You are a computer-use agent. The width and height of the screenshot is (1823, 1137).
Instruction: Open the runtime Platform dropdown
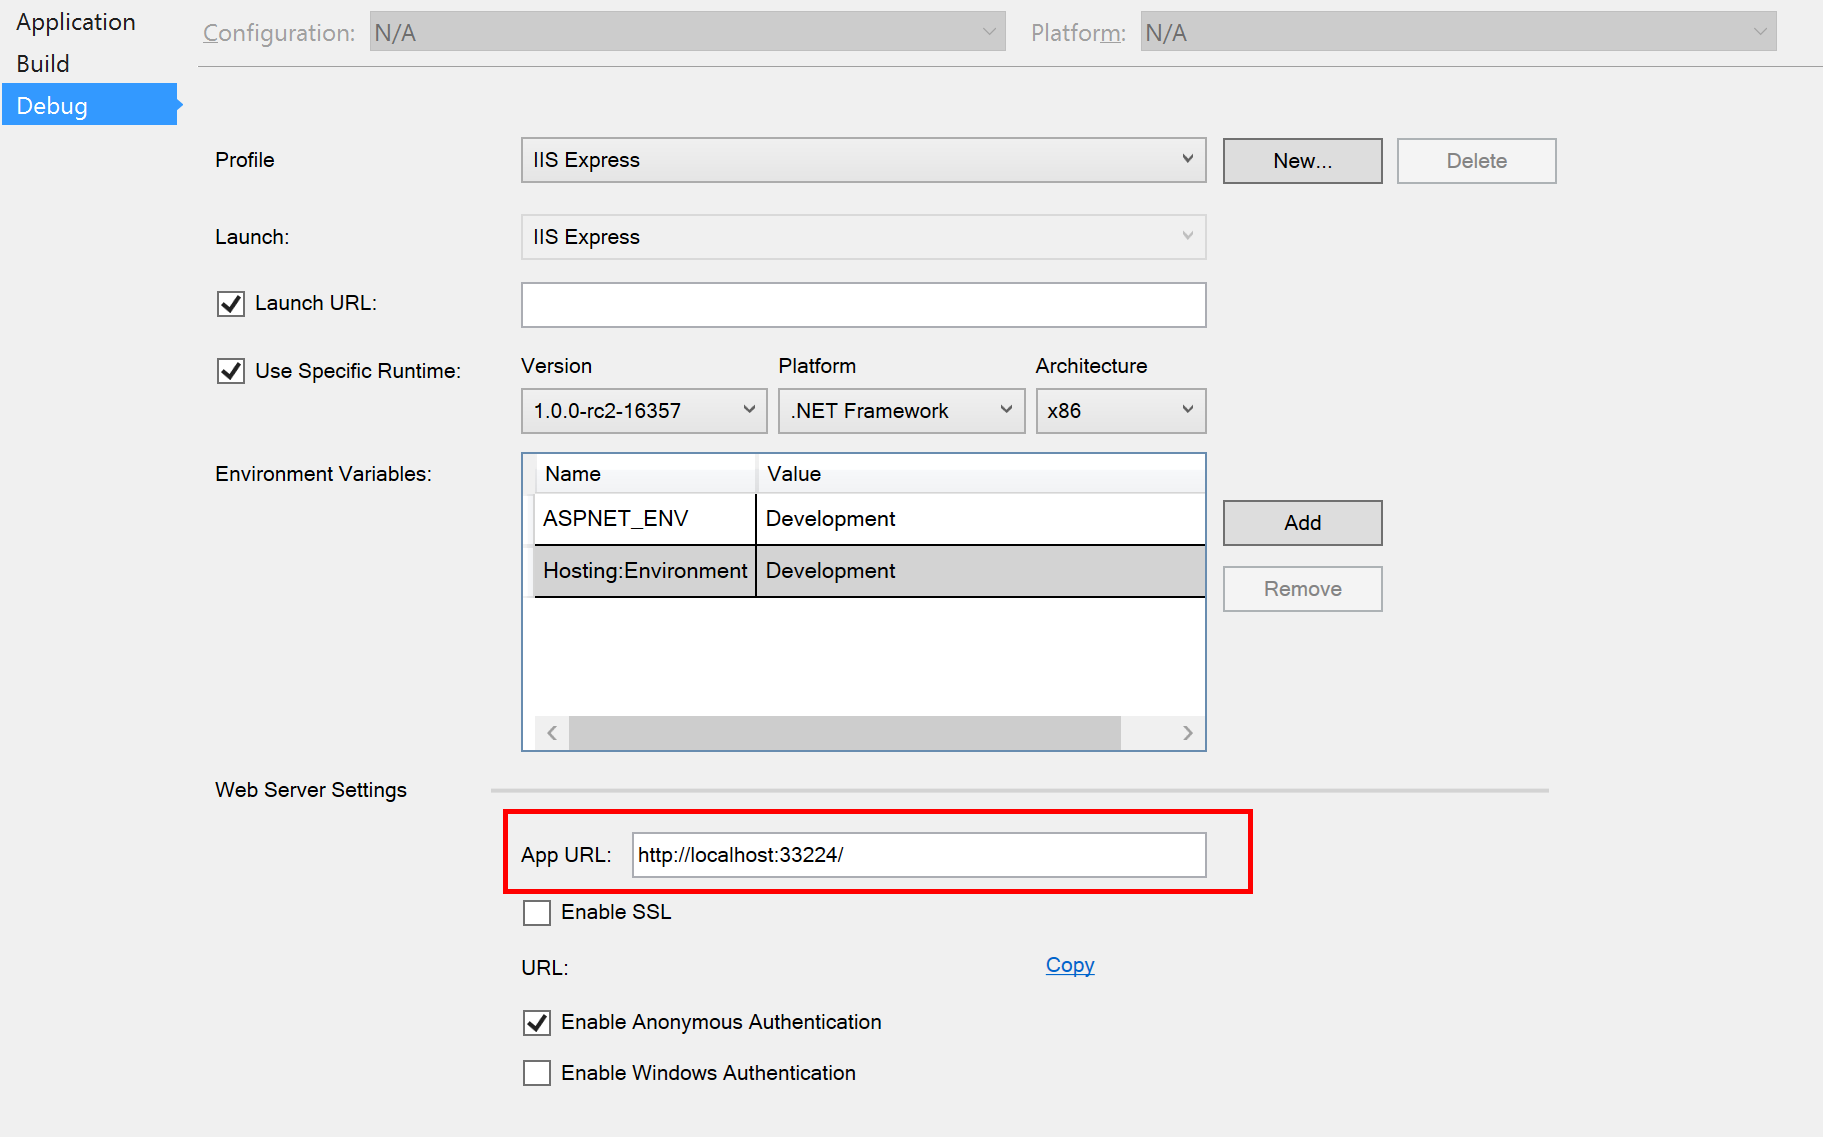(900, 411)
